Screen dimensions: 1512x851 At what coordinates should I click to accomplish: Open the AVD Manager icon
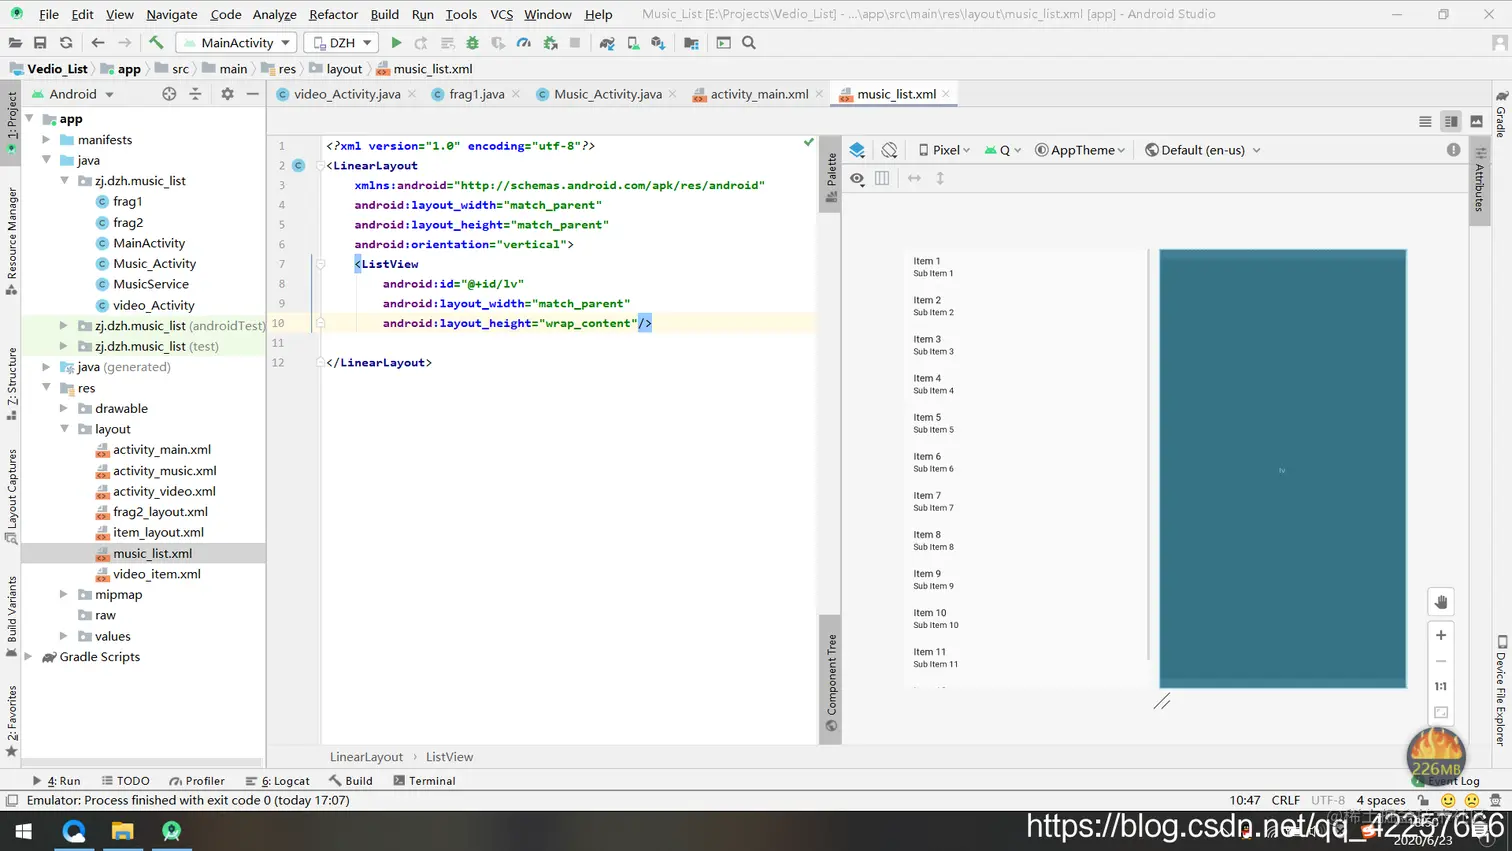633,43
